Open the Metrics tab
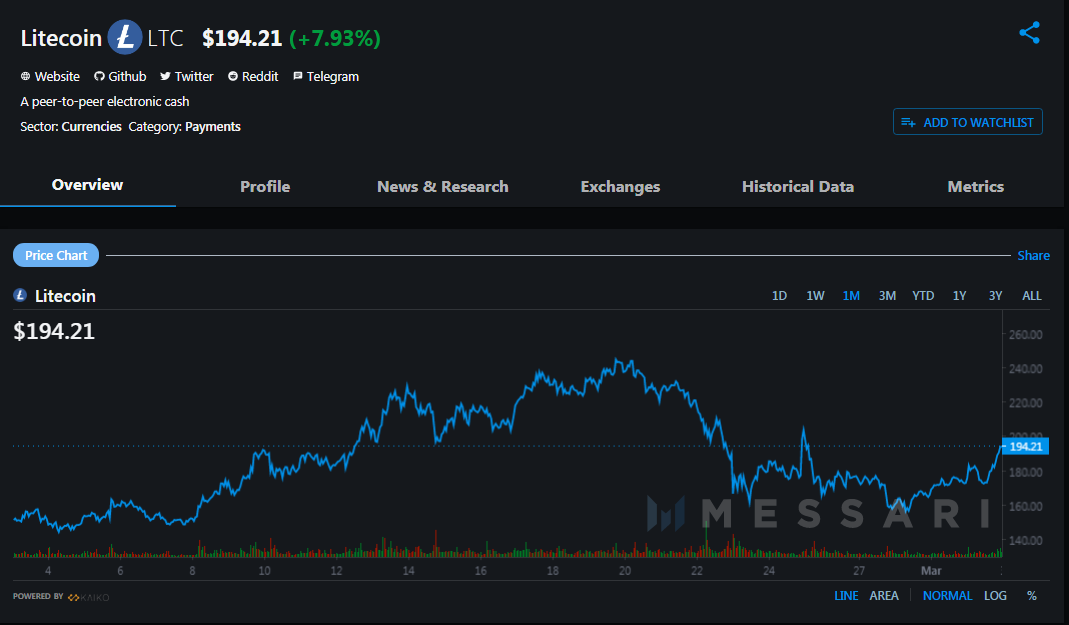The height and width of the screenshot is (625, 1069). point(976,186)
